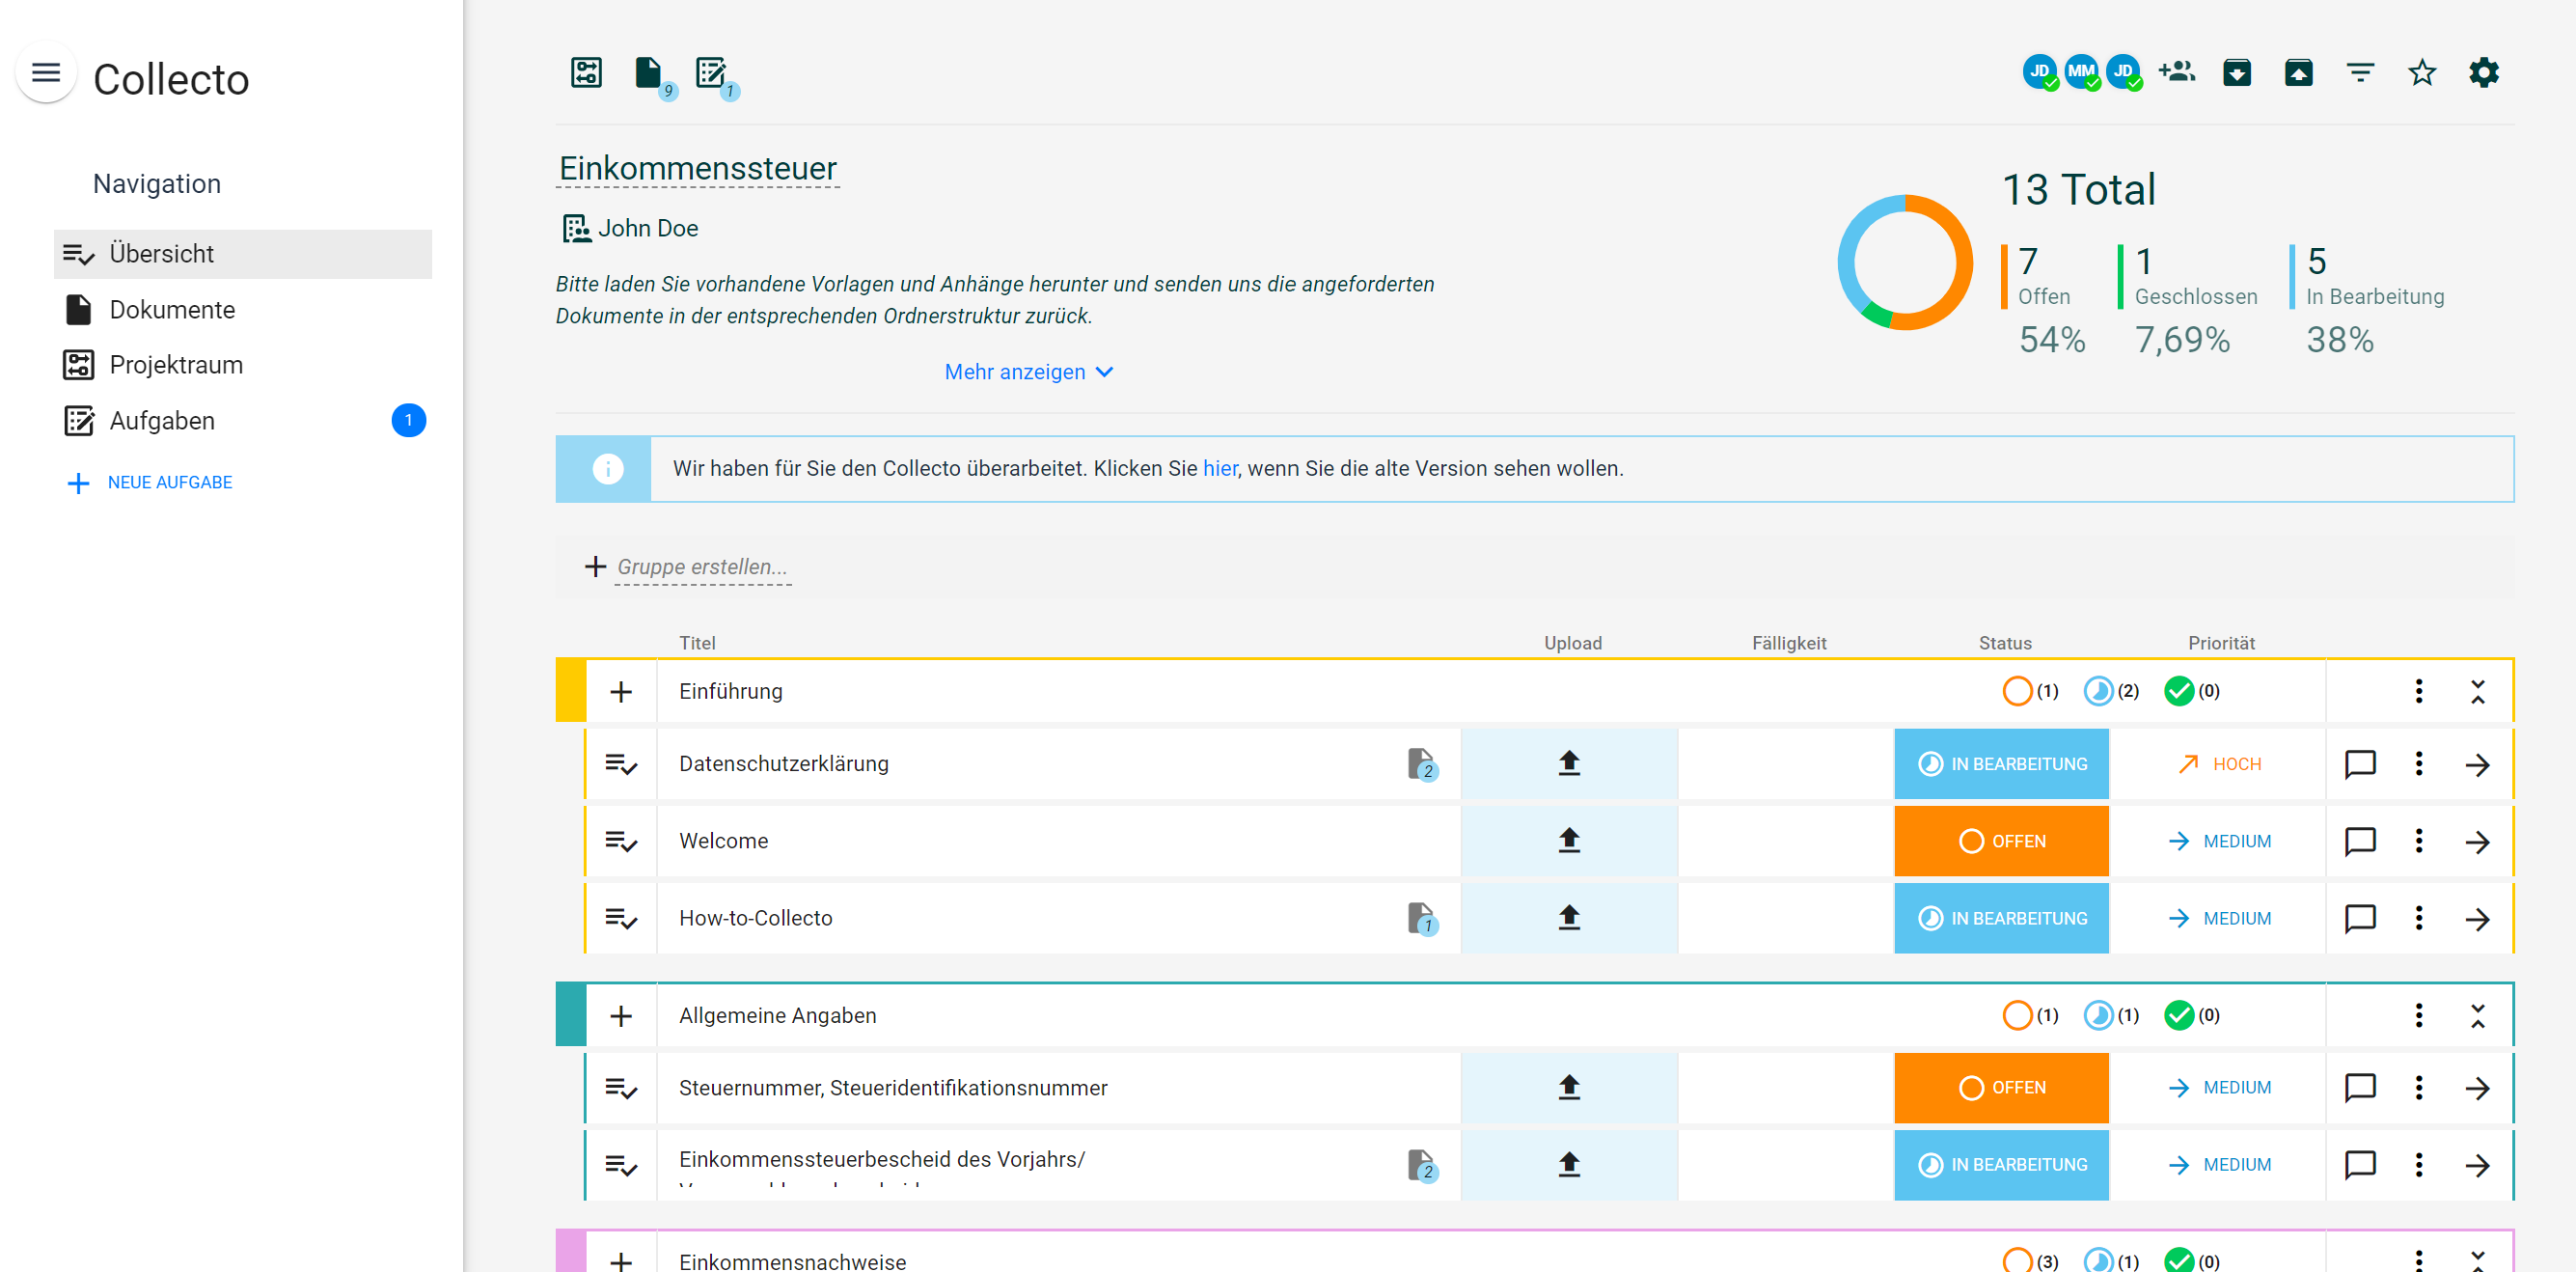Click the add participants icon

2177,72
